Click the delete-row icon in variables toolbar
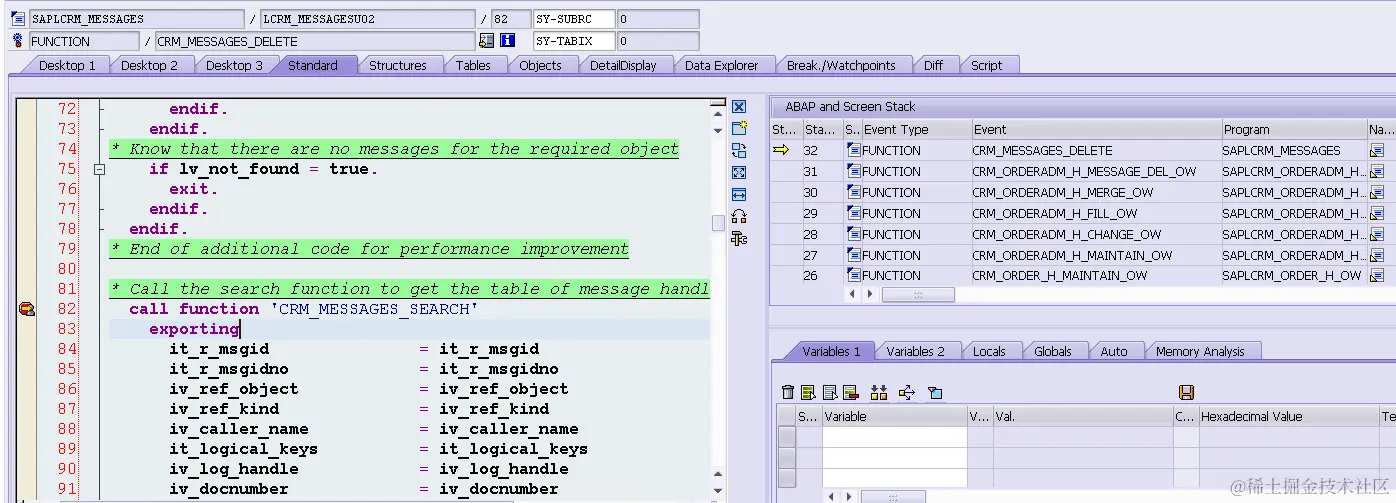 click(851, 392)
